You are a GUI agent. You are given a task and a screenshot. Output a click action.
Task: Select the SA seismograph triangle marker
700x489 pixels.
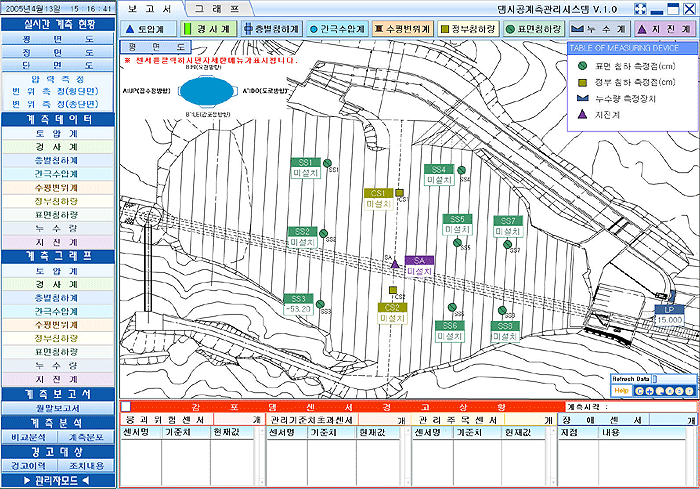pos(396,263)
